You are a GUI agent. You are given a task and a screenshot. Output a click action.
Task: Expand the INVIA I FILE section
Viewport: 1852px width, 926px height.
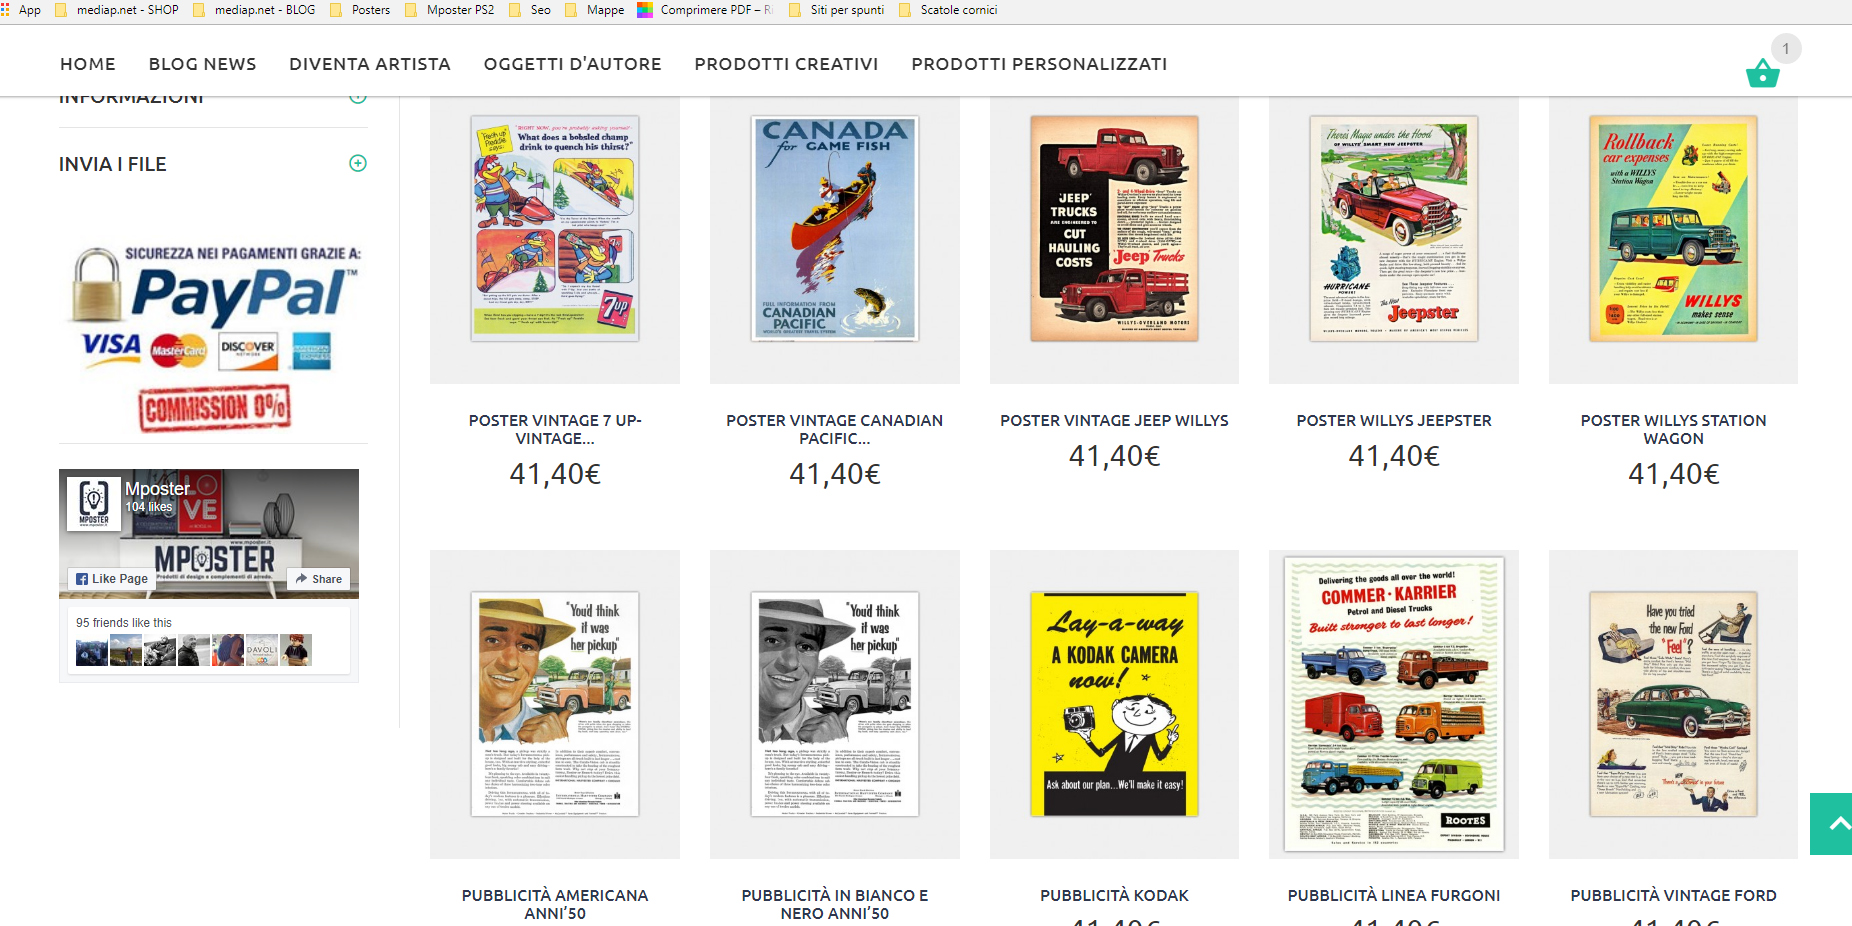[358, 163]
